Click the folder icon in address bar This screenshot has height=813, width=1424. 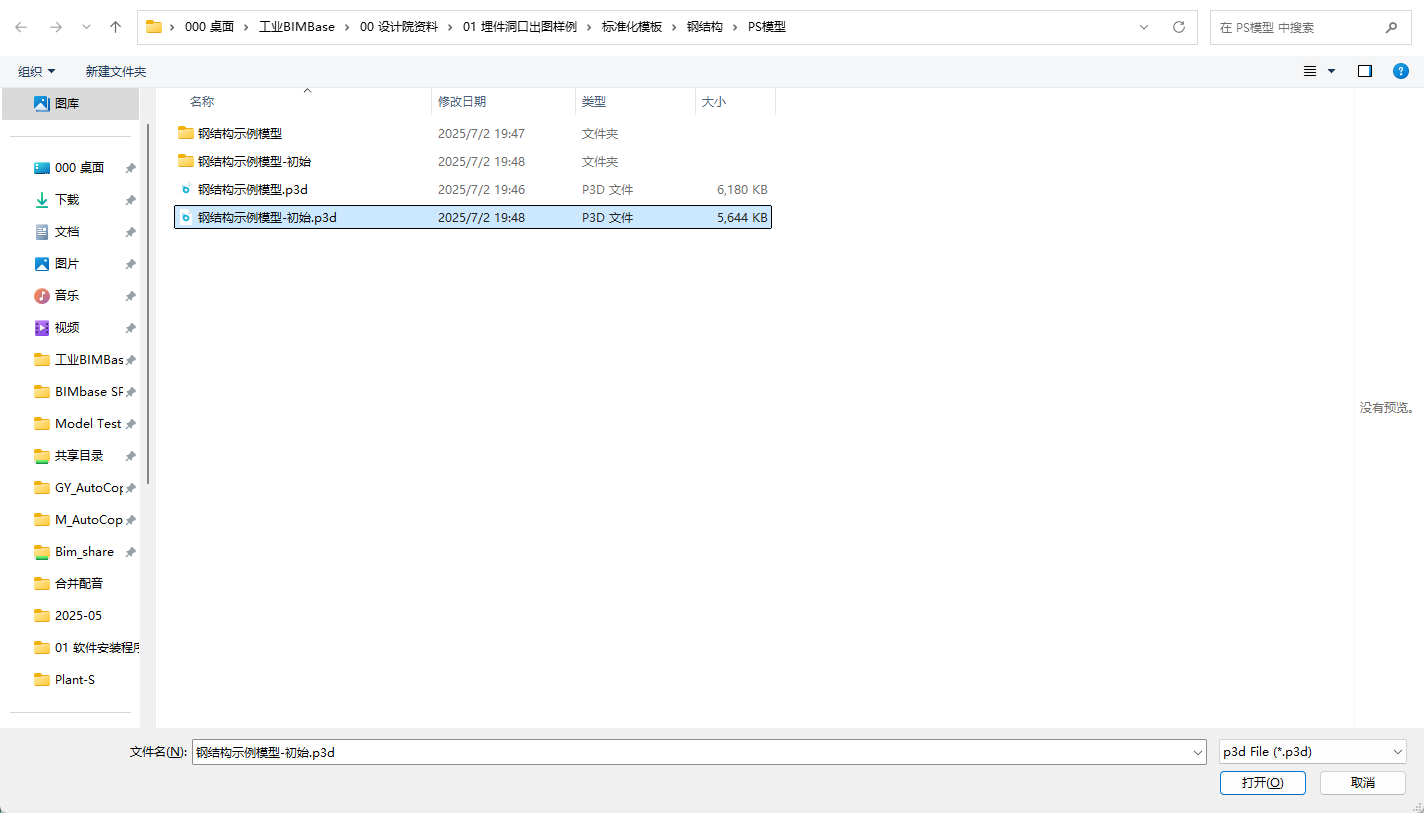pyautogui.click(x=154, y=27)
